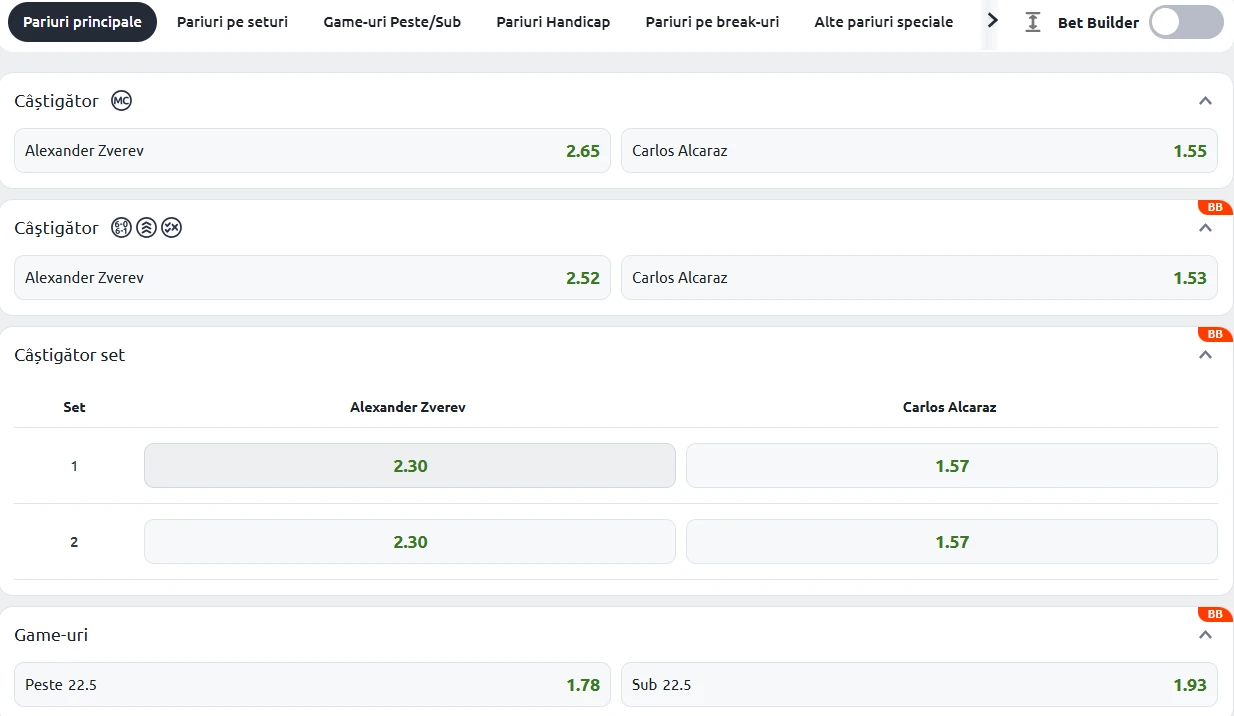Screen dimensions: 1234x716
Task: Click the triple chevron-up circle icon
Action: point(147,228)
